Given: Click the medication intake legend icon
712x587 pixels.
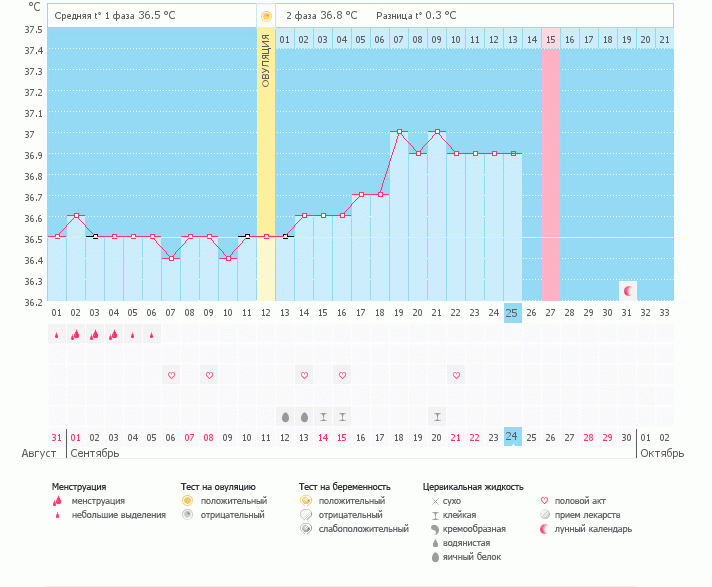Looking at the screenshot, I should click(x=545, y=514).
